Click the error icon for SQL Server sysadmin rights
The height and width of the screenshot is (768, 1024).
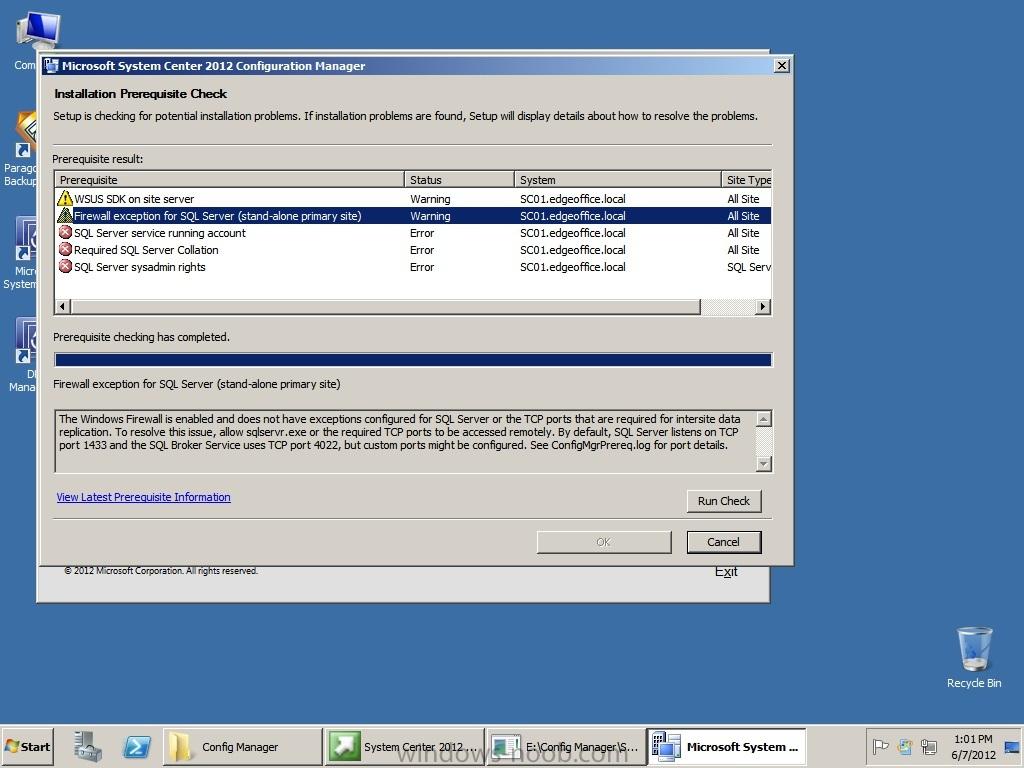pos(65,266)
